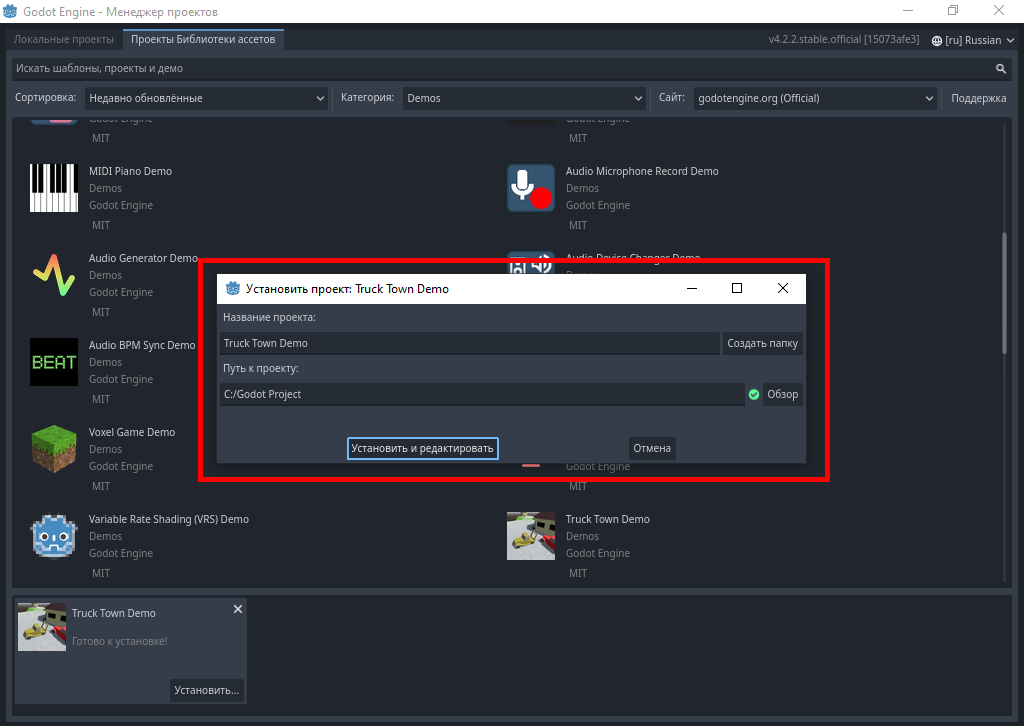The height and width of the screenshot is (726, 1024).
Task: Select the 'Проекты Библиотеки ассетов' tab
Action: 204,40
